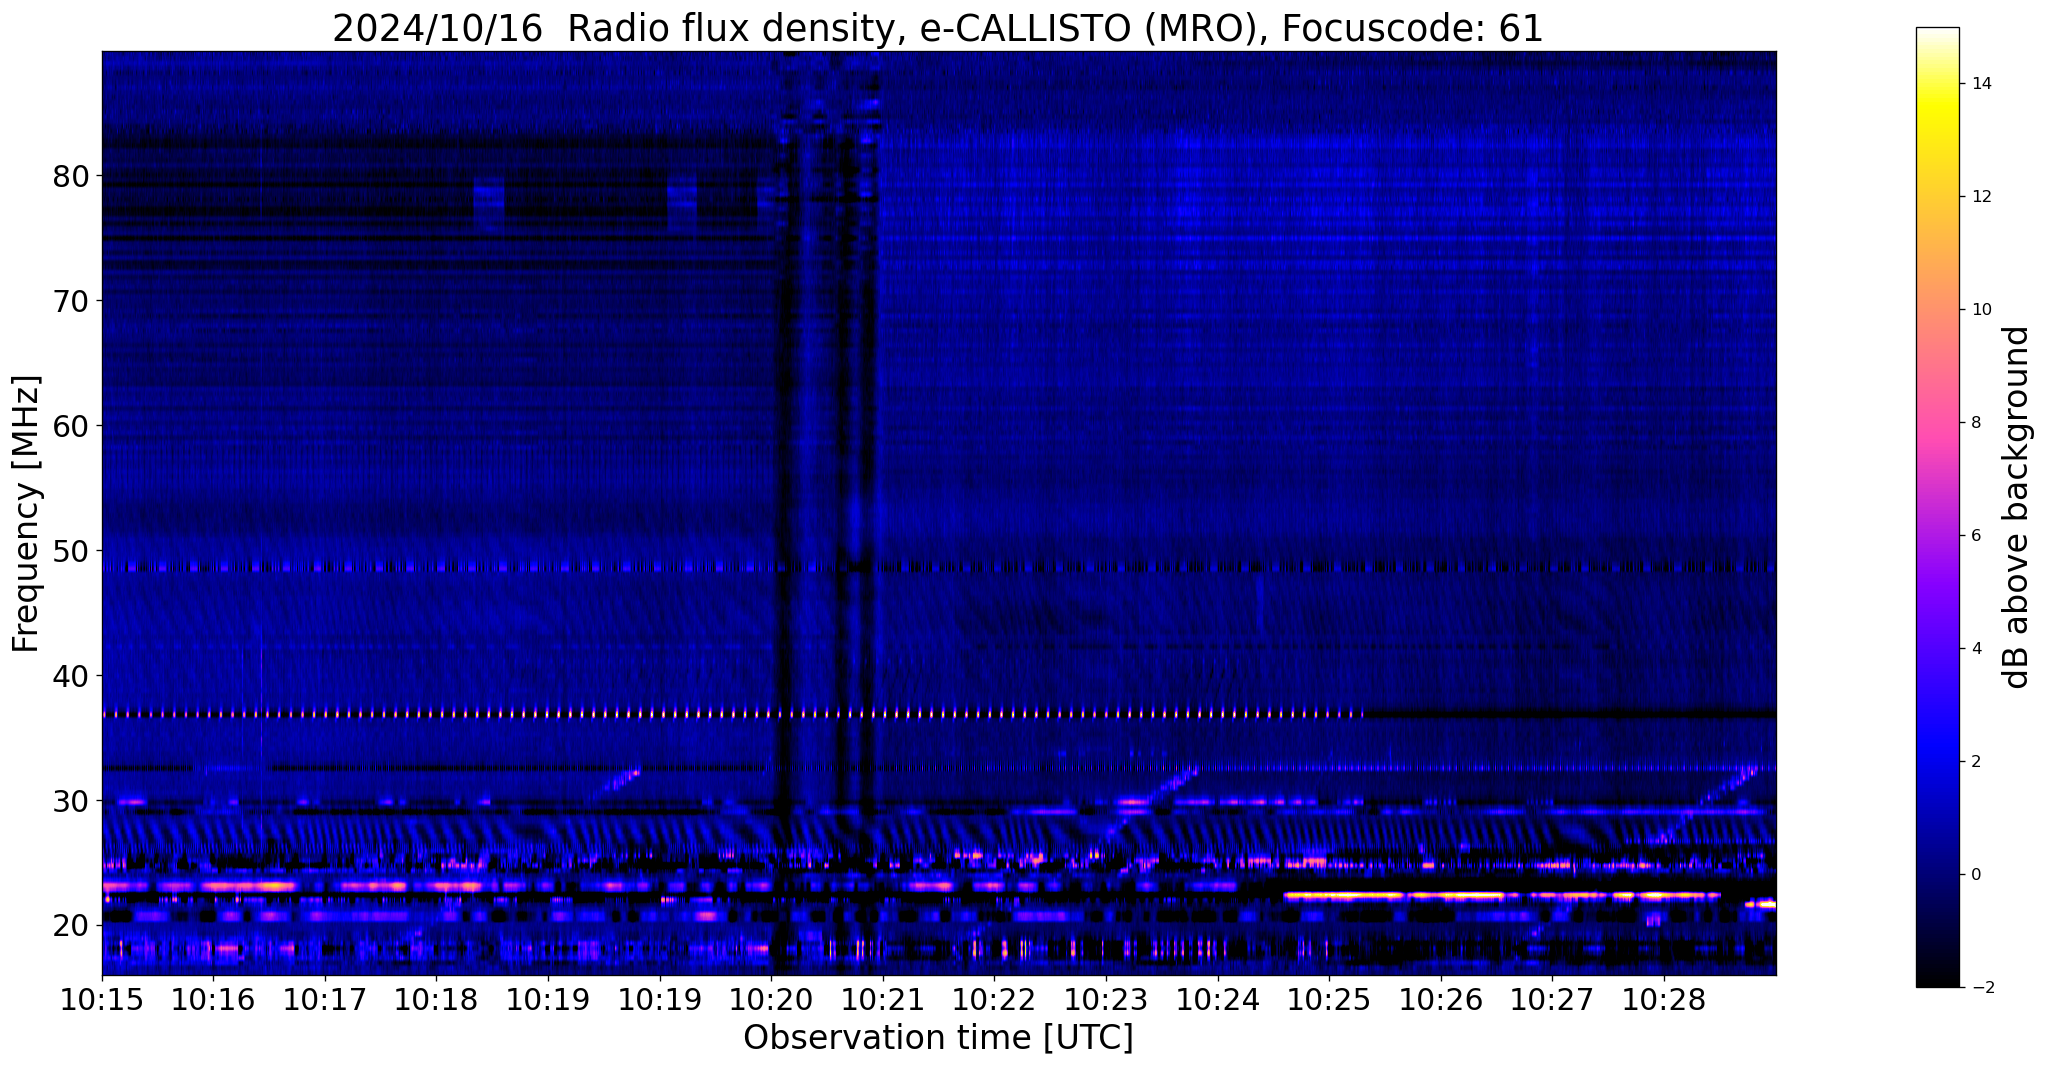Select the "Frequency [MHz]" axis label

26,514
